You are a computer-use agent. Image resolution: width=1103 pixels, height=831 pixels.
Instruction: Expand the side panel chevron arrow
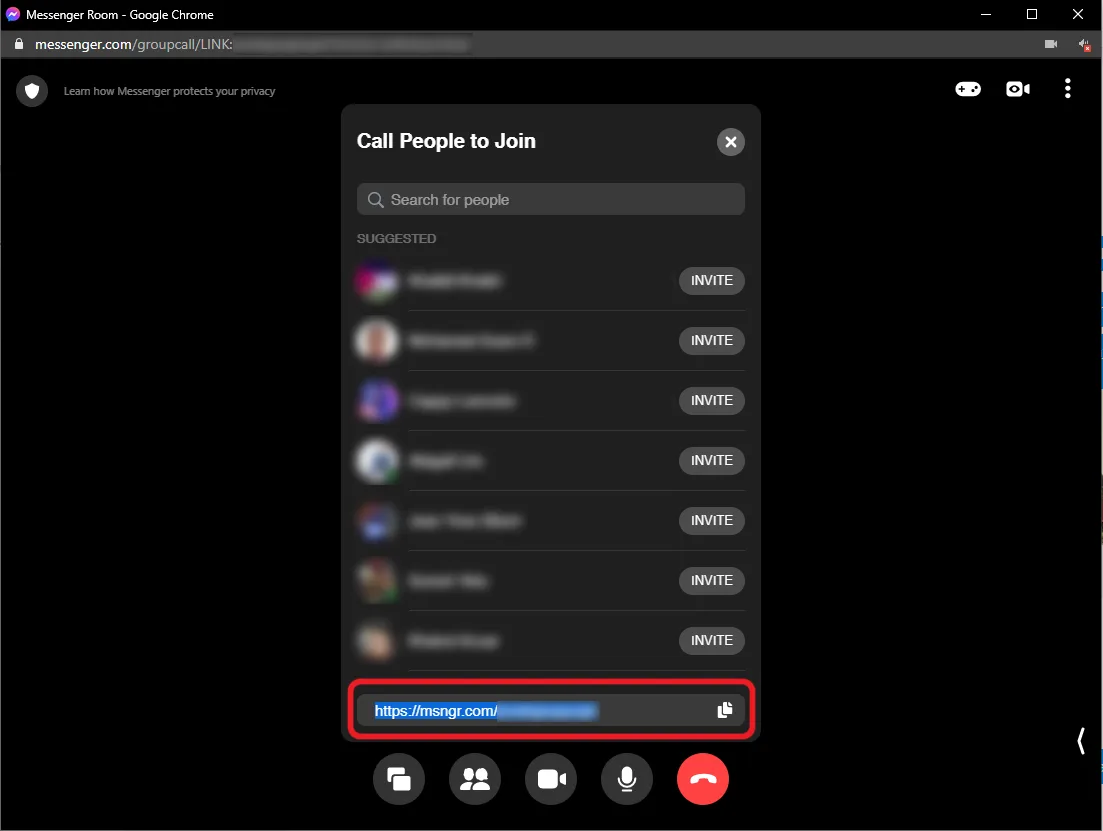(1081, 741)
